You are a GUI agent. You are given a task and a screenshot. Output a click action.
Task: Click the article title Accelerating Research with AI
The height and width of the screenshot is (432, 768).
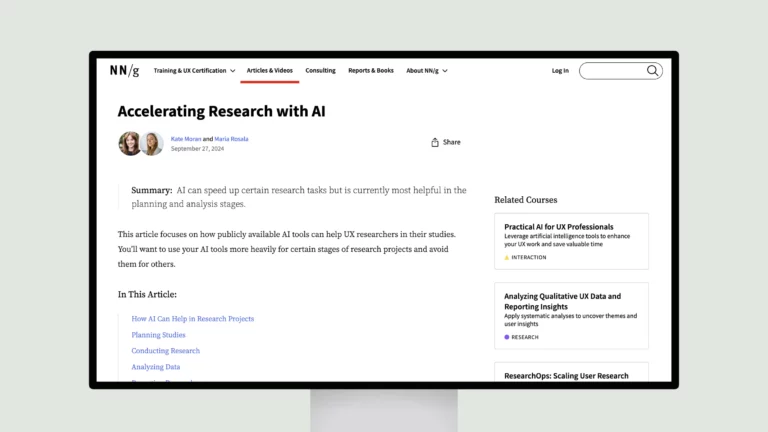221,111
